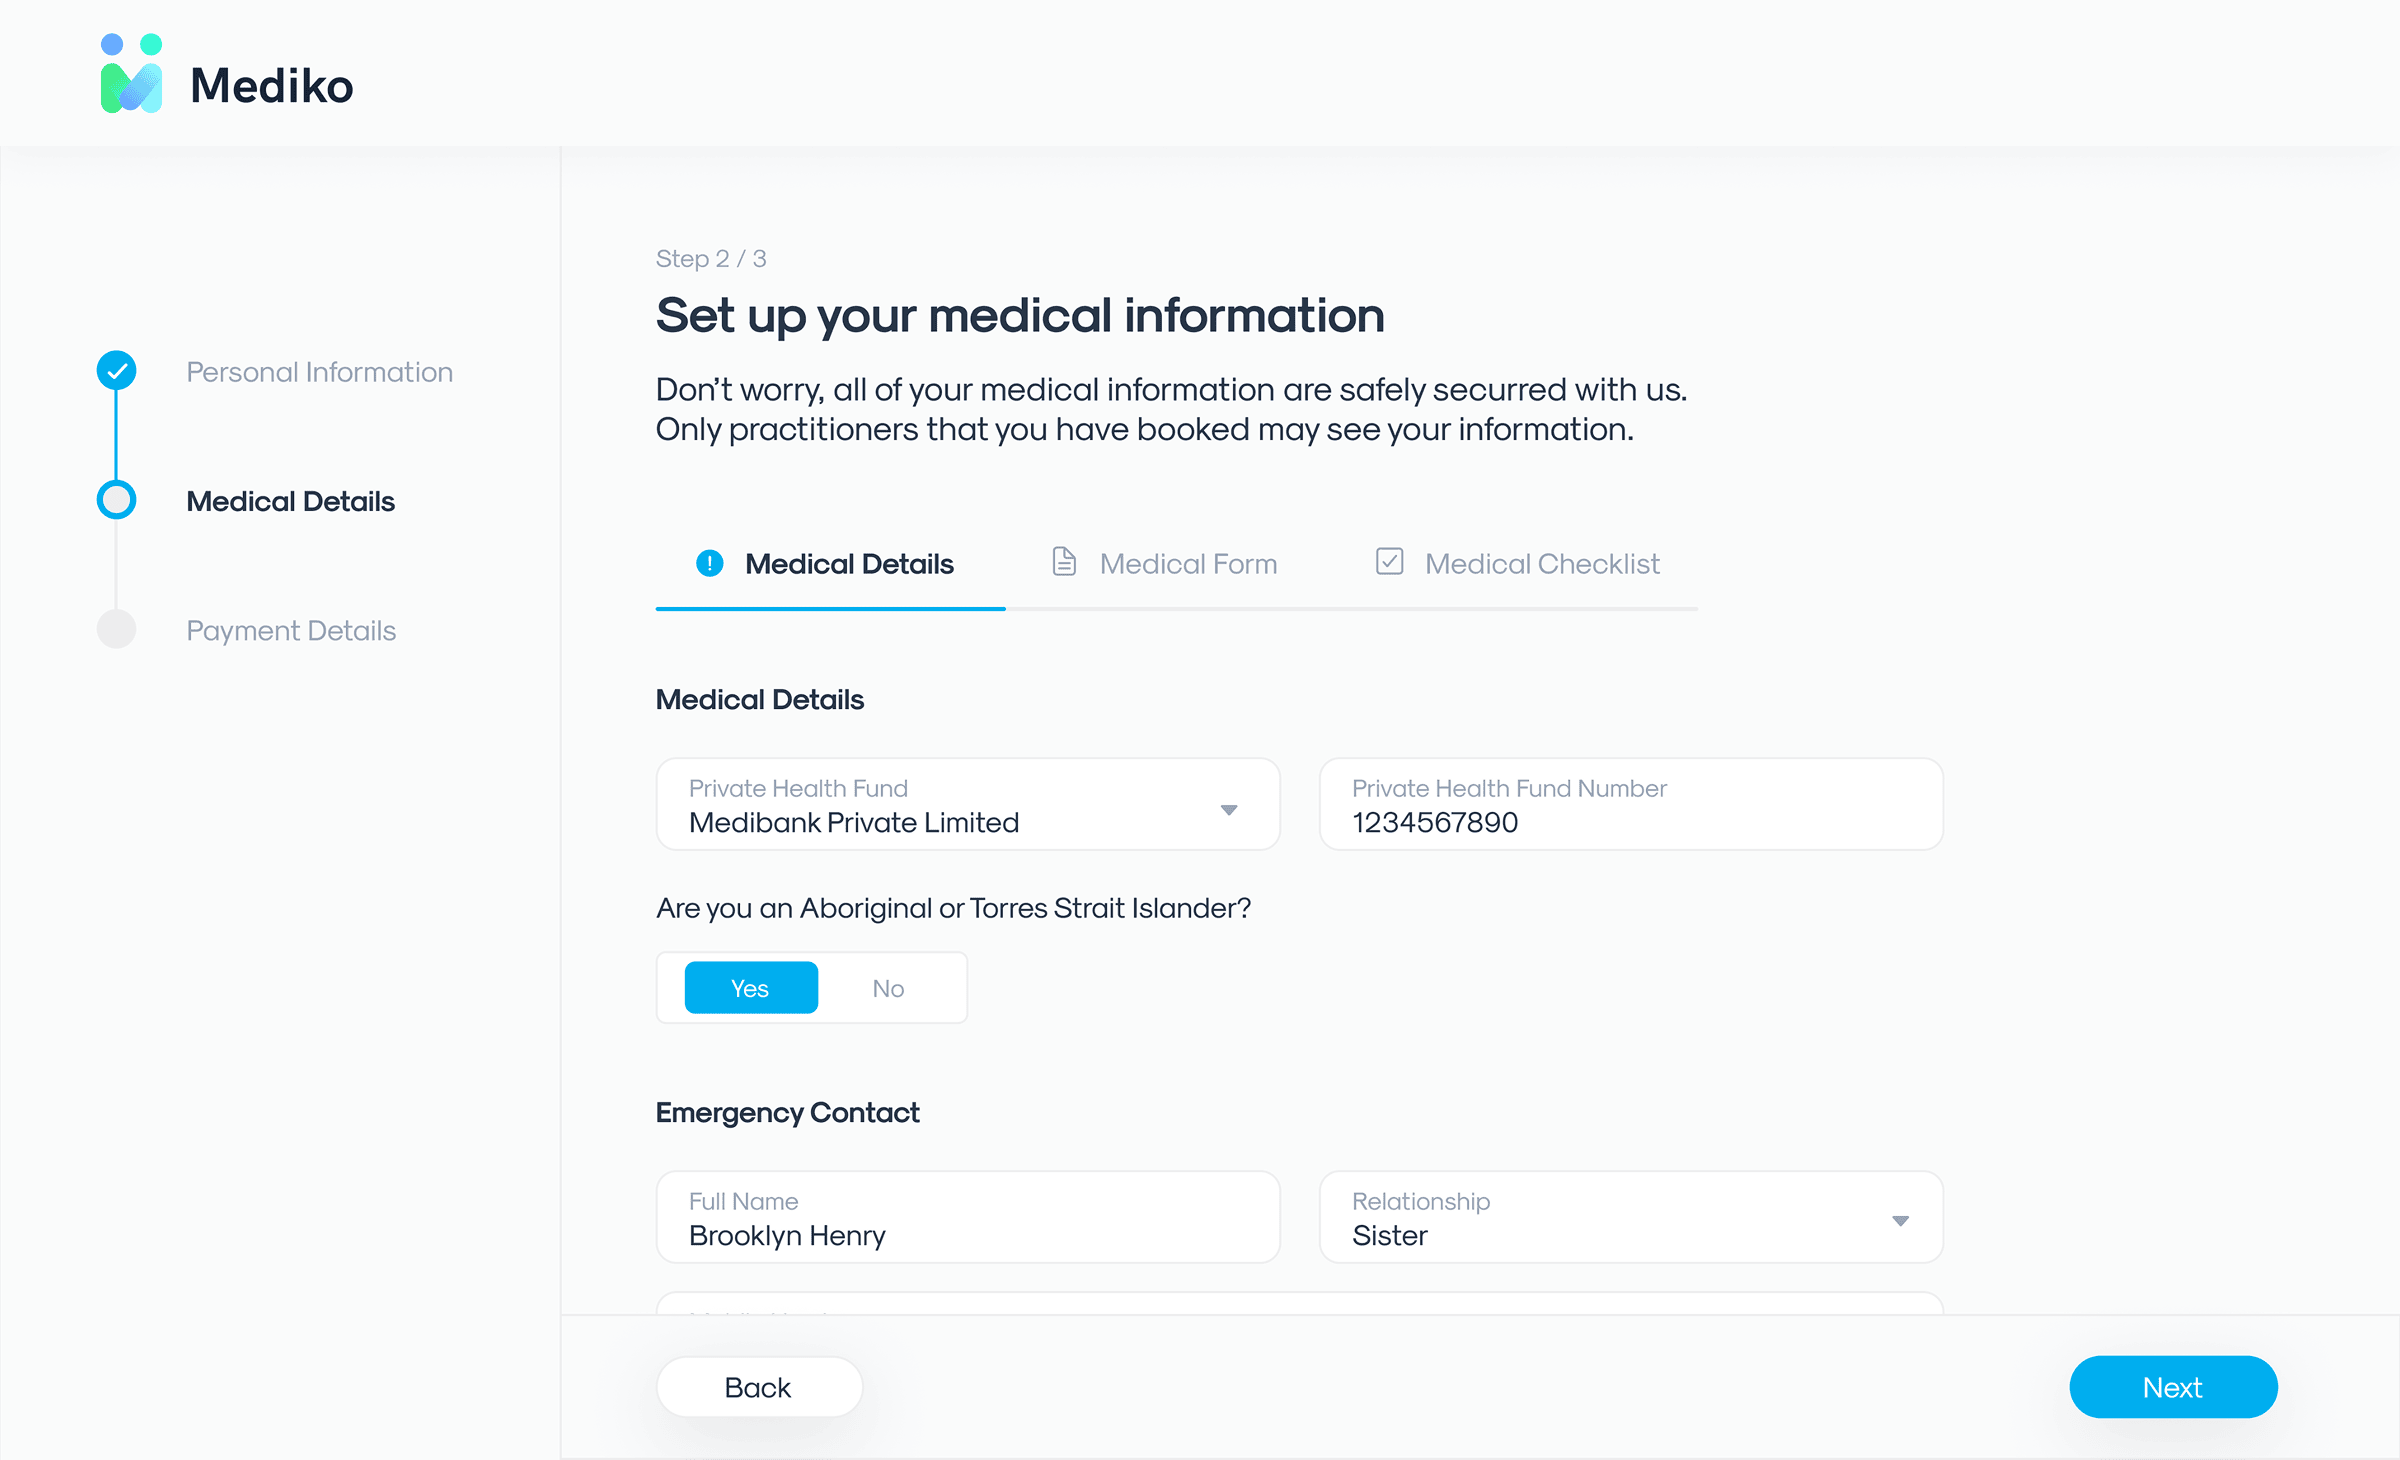The image size is (2400, 1460).
Task: Click the blue exclamation icon on Medical Details tab
Action: tap(709, 564)
